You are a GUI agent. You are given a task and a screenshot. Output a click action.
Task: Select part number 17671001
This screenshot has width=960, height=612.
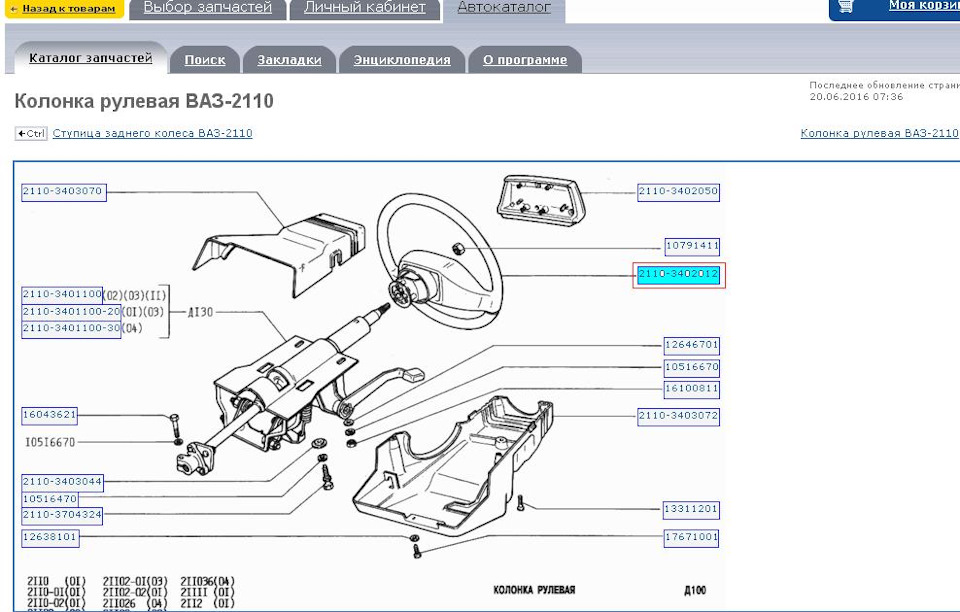pyautogui.click(x=692, y=538)
